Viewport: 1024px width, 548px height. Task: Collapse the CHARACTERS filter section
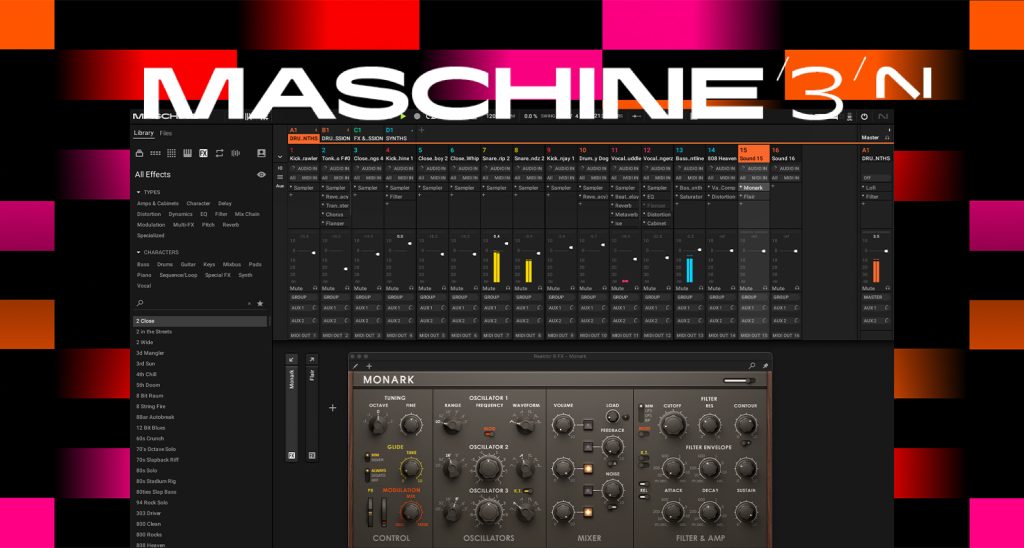tap(139, 252)
